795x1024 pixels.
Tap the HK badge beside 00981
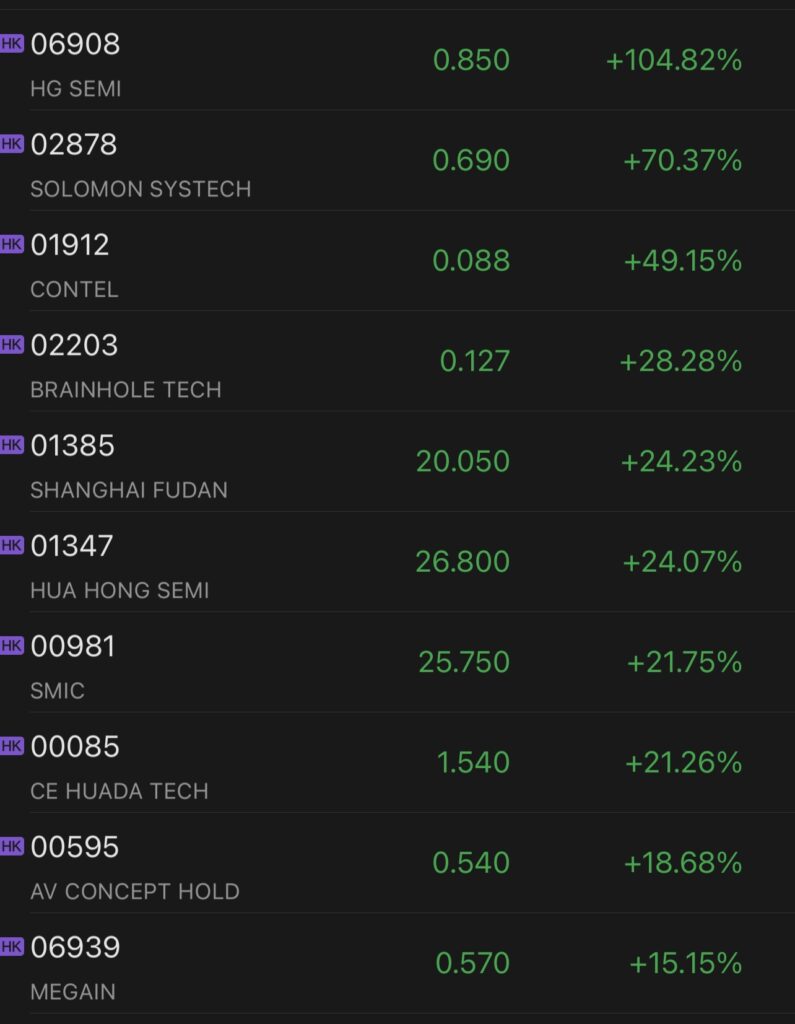(x=11, y=646)
